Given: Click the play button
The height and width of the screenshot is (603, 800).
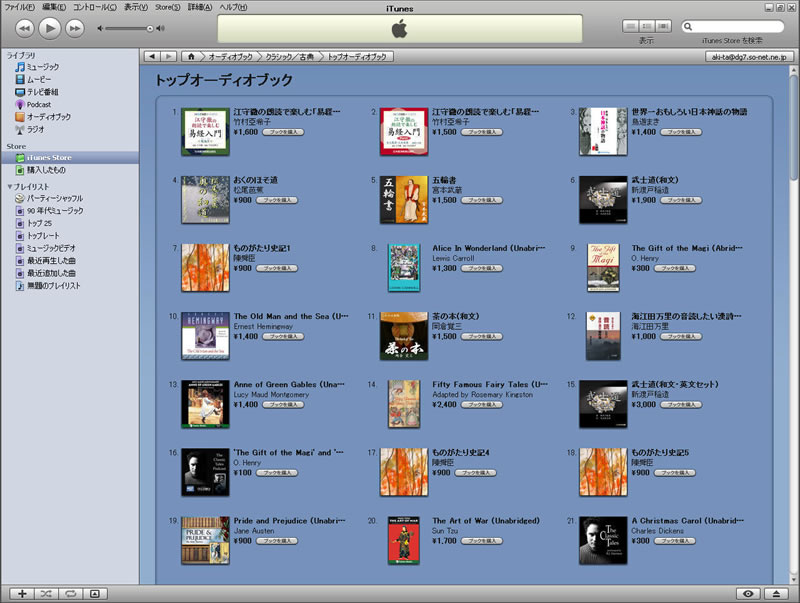Looking at the screenshot, I should click(49, 28).
